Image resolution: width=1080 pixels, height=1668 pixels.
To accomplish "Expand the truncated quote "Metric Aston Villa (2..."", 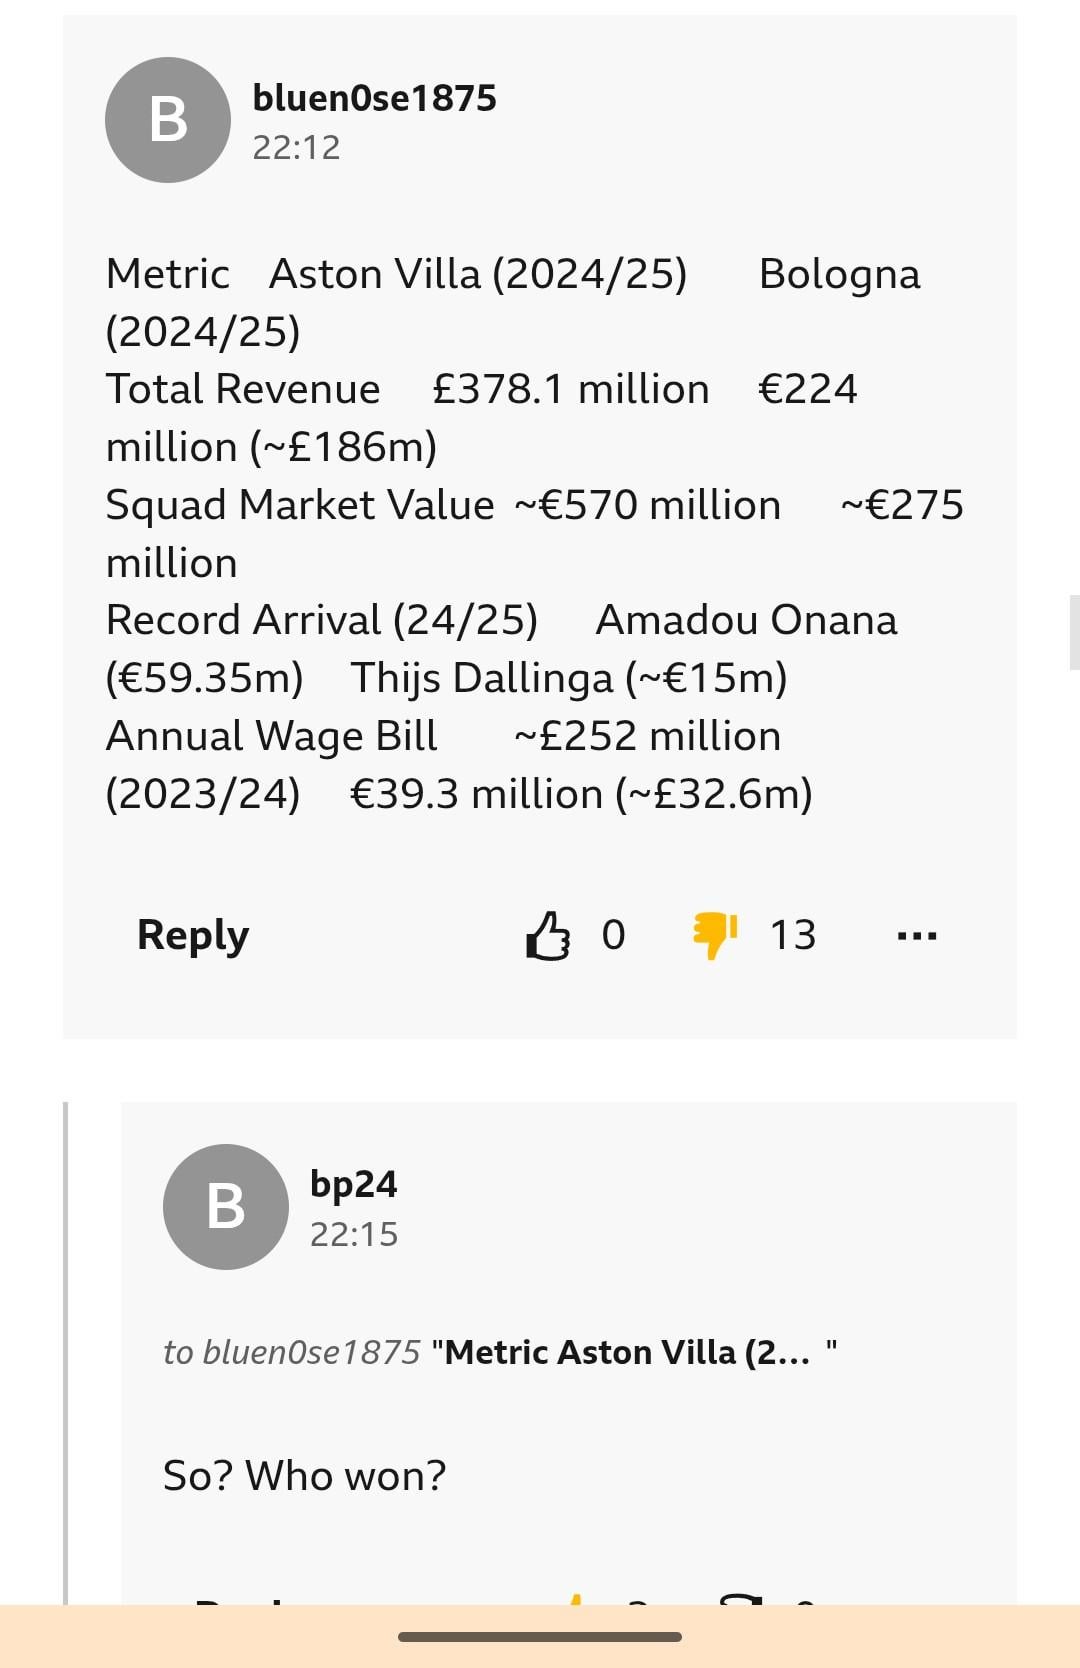I will click(x=627, y=1352).
